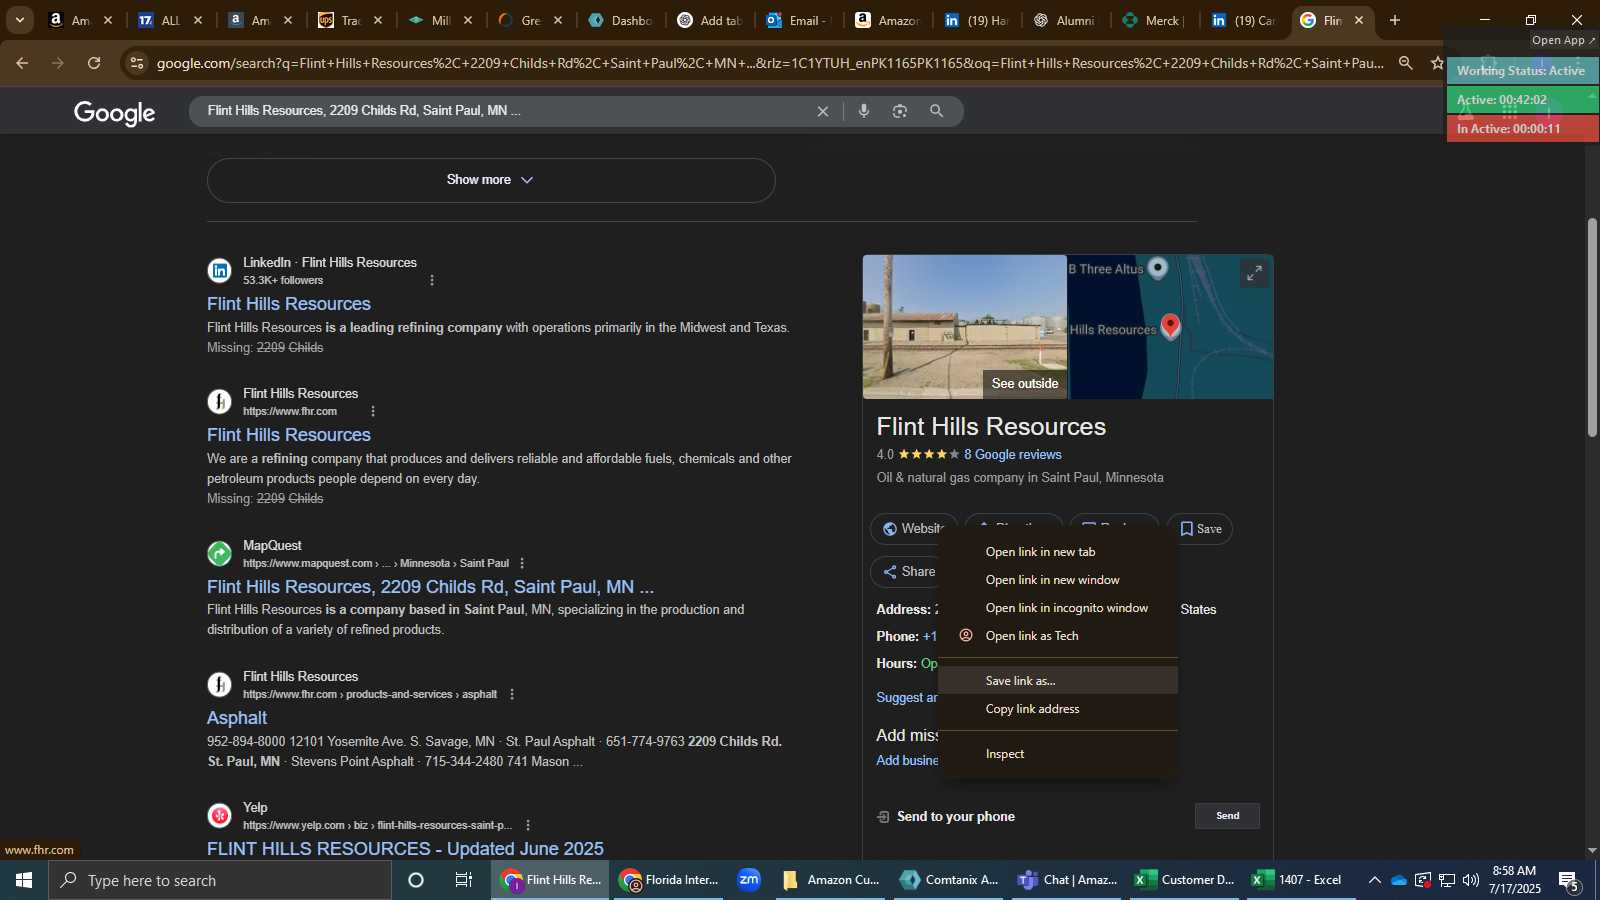Select Open link in new tab

point(1058,552)
